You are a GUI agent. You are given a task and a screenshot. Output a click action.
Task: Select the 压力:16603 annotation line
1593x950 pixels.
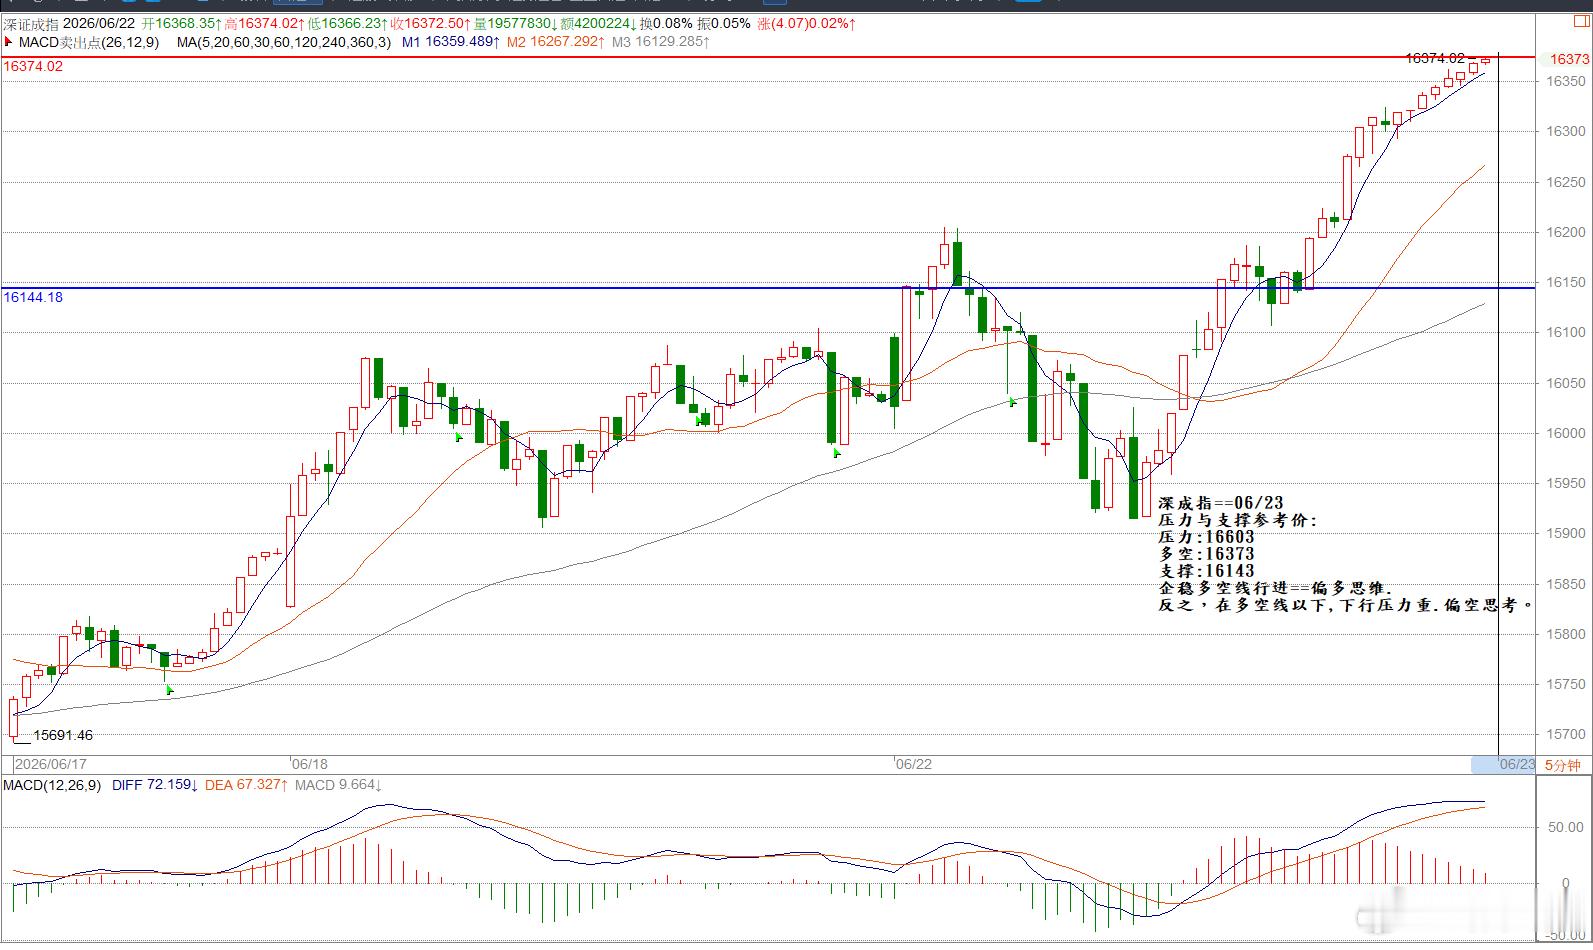pyautogui.click(x=1206, y=537)
